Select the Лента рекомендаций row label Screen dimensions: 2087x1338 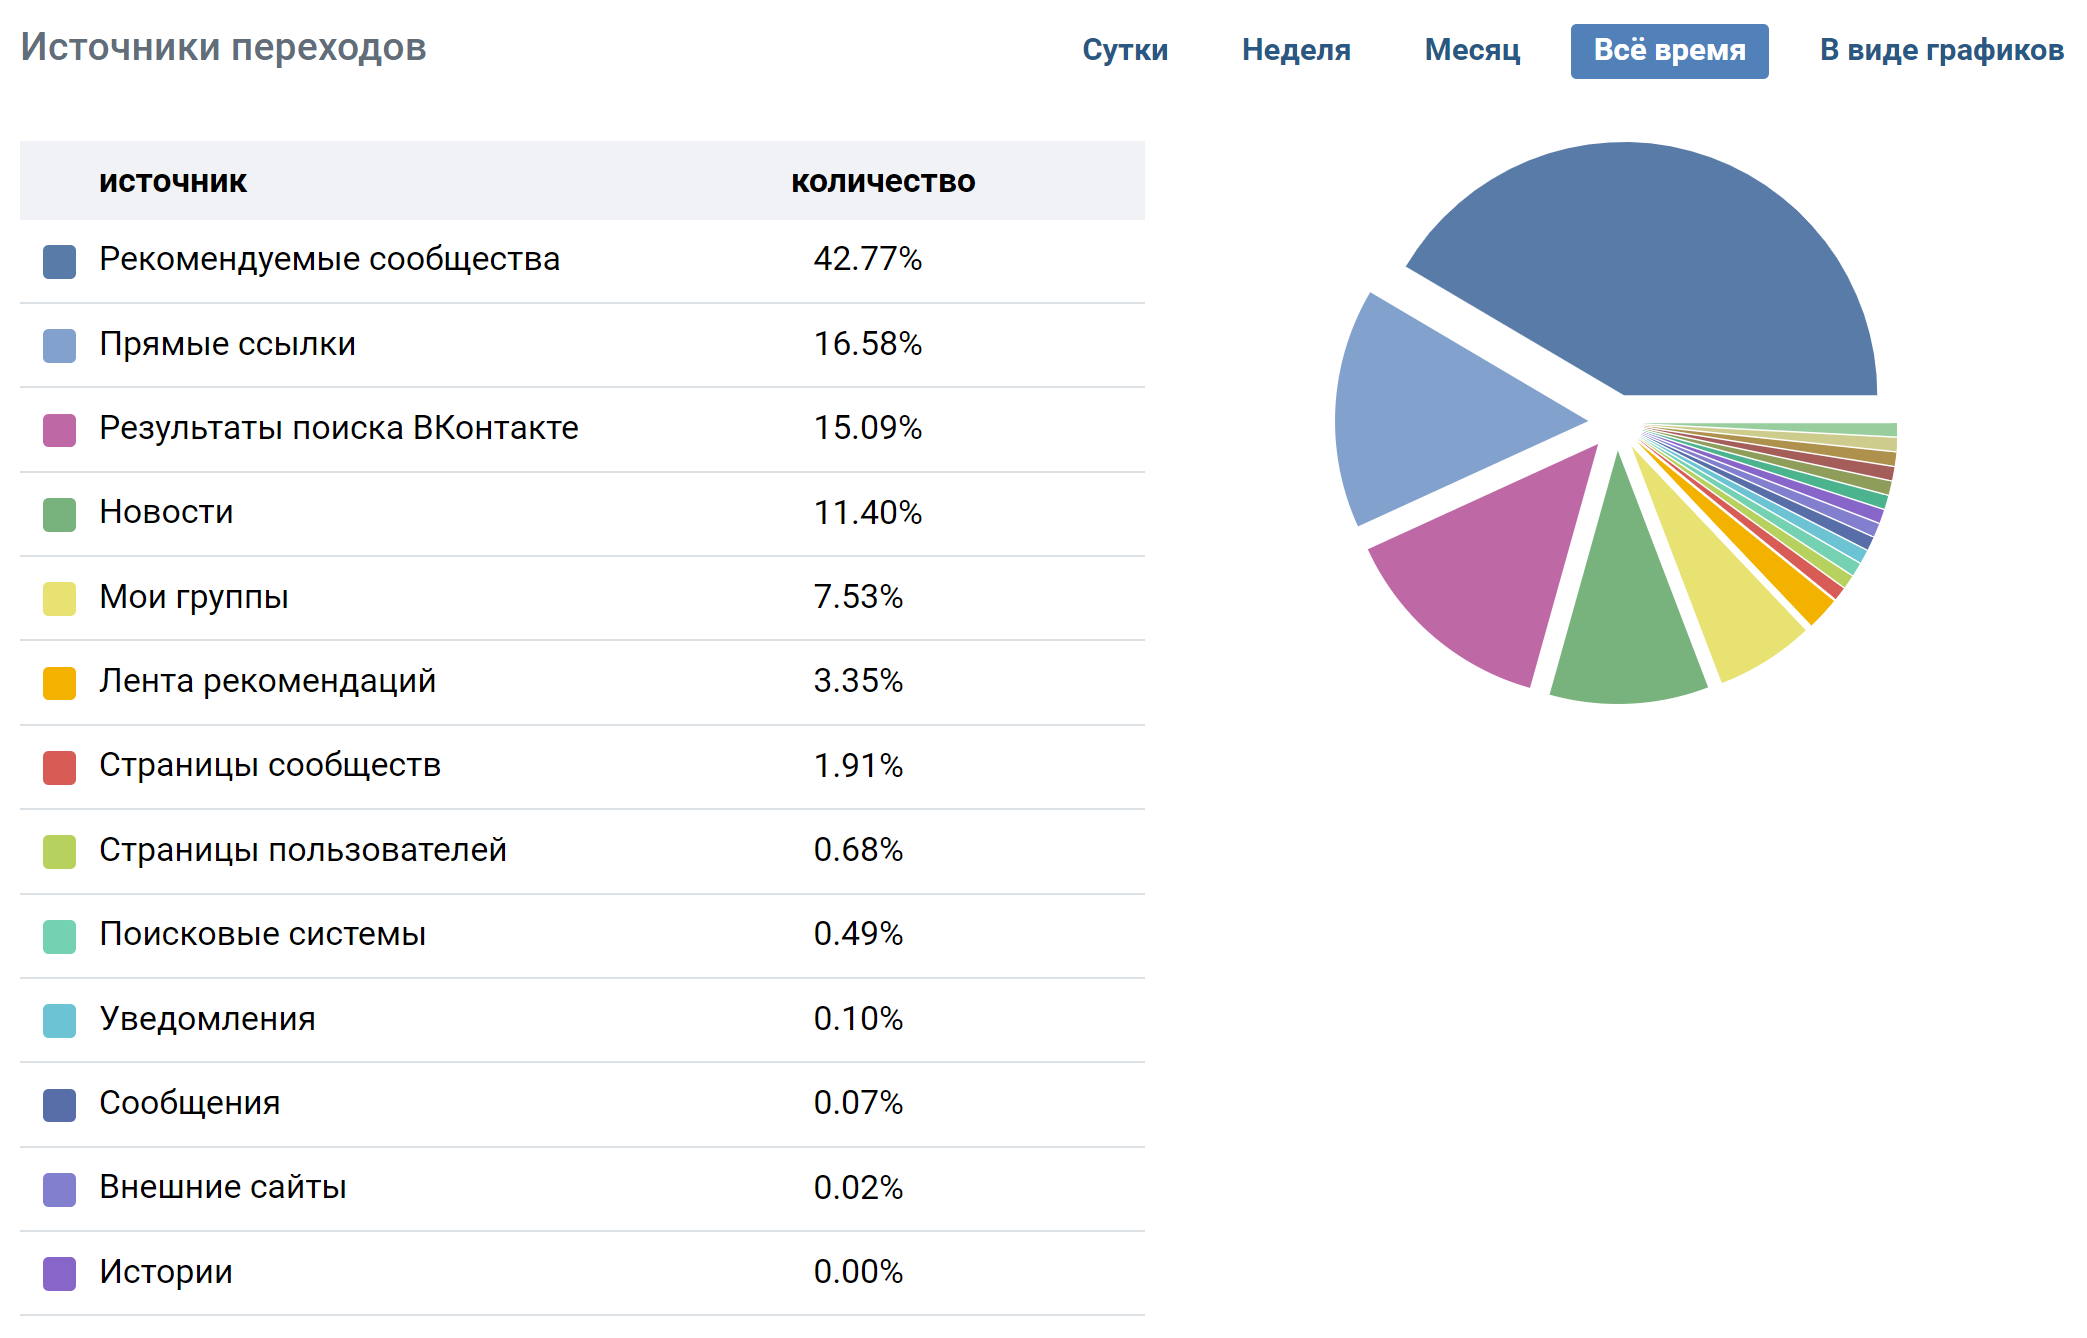click(x=268, y=681)
